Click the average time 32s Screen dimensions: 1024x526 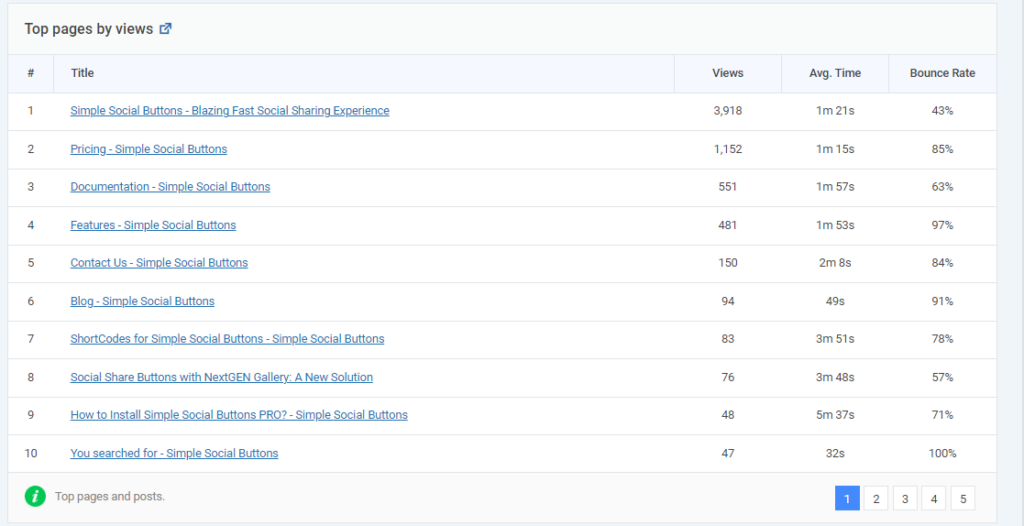point(835,453)
